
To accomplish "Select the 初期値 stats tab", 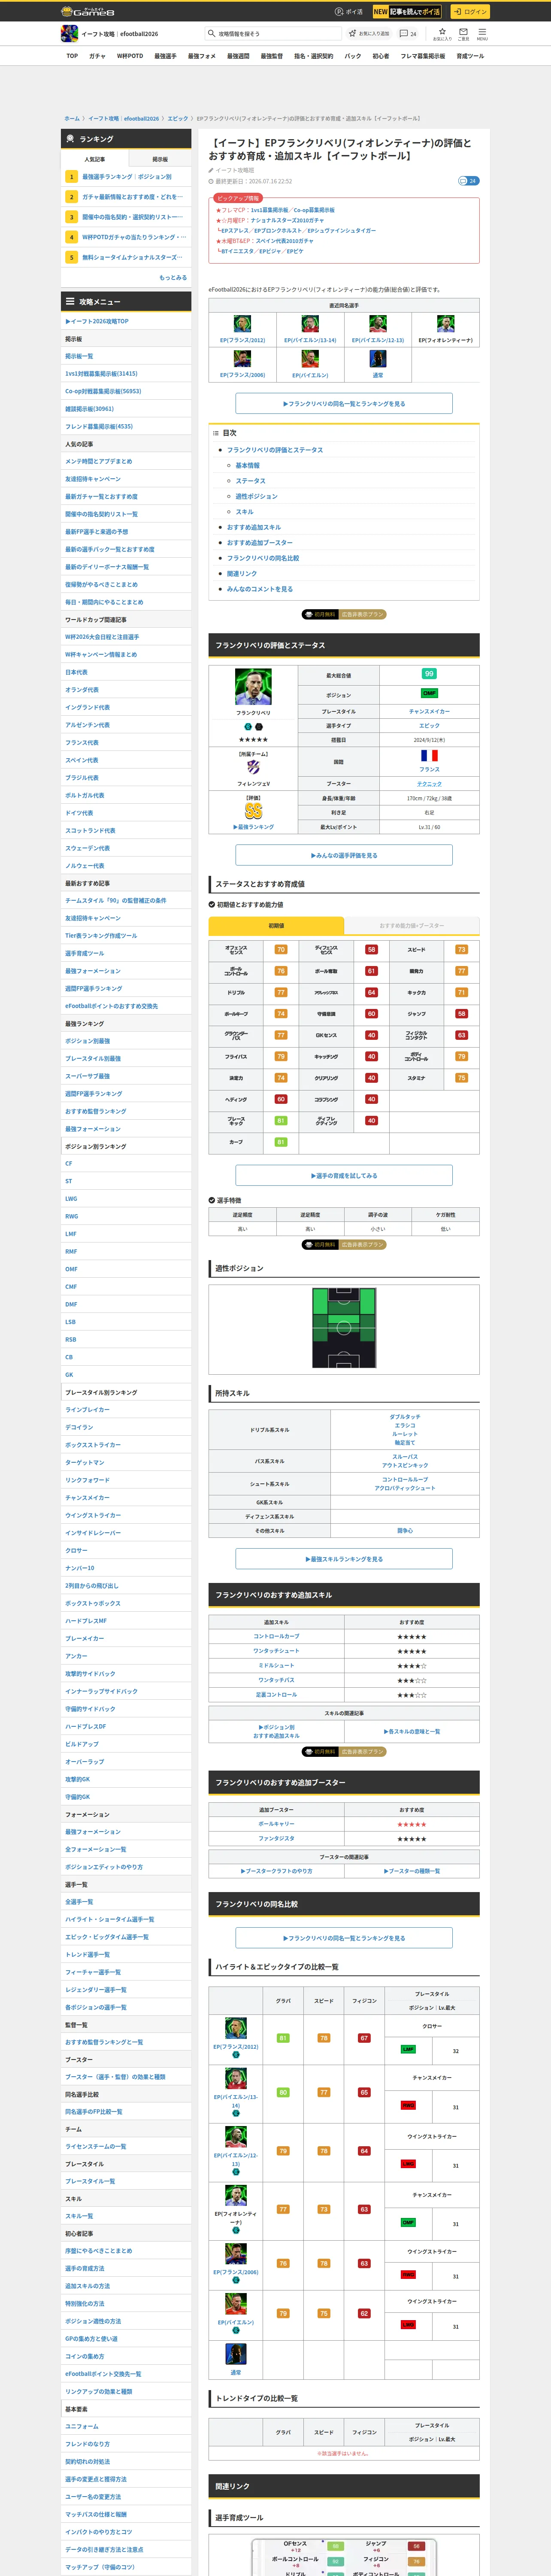I will (x=276, y=926).
